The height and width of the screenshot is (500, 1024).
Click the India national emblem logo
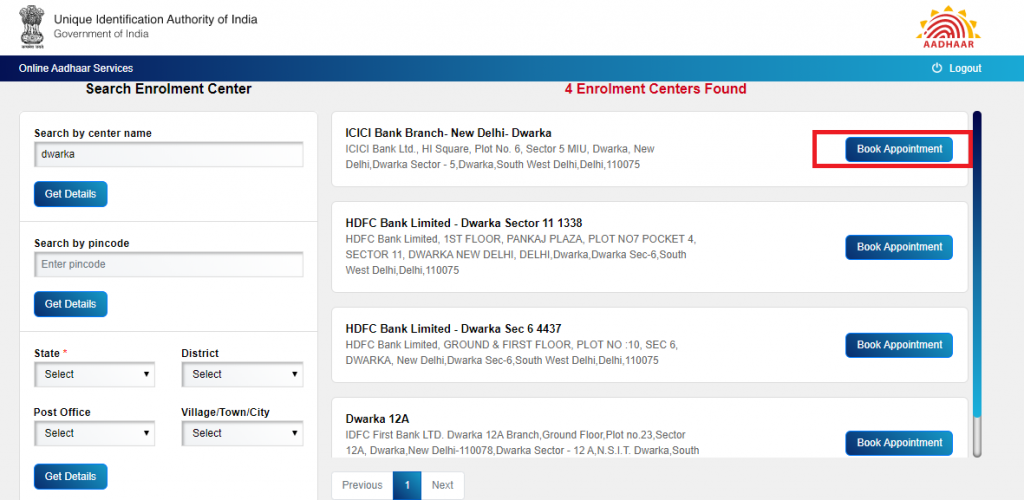click(x=31, y=27)
